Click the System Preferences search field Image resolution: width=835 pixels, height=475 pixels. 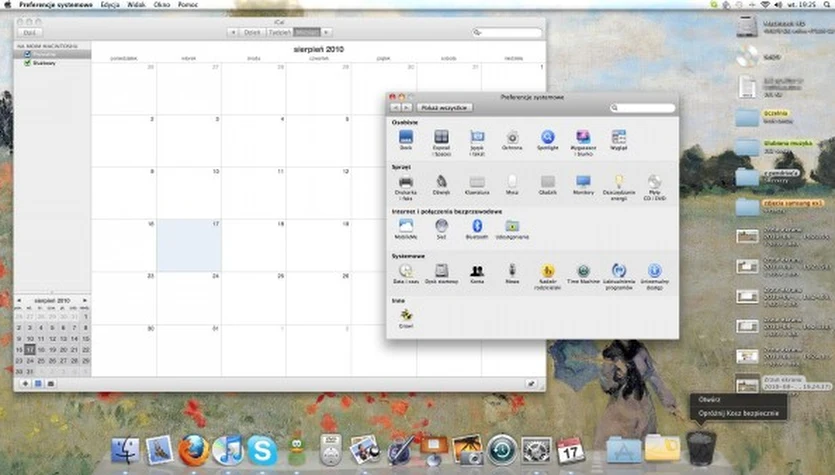click(643, 107)
